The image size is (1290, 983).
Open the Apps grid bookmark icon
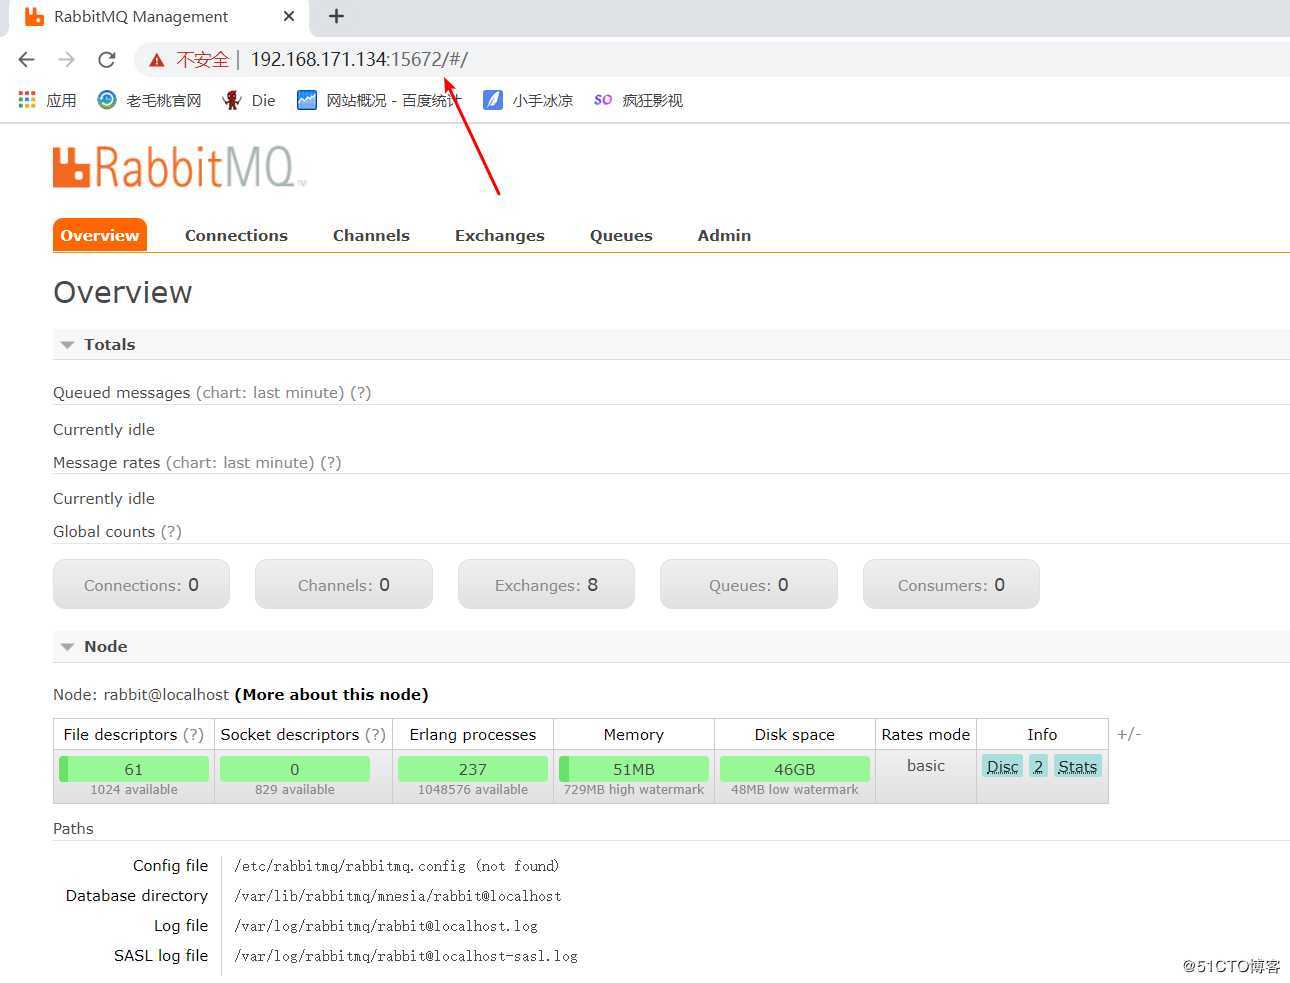point(27,100)
